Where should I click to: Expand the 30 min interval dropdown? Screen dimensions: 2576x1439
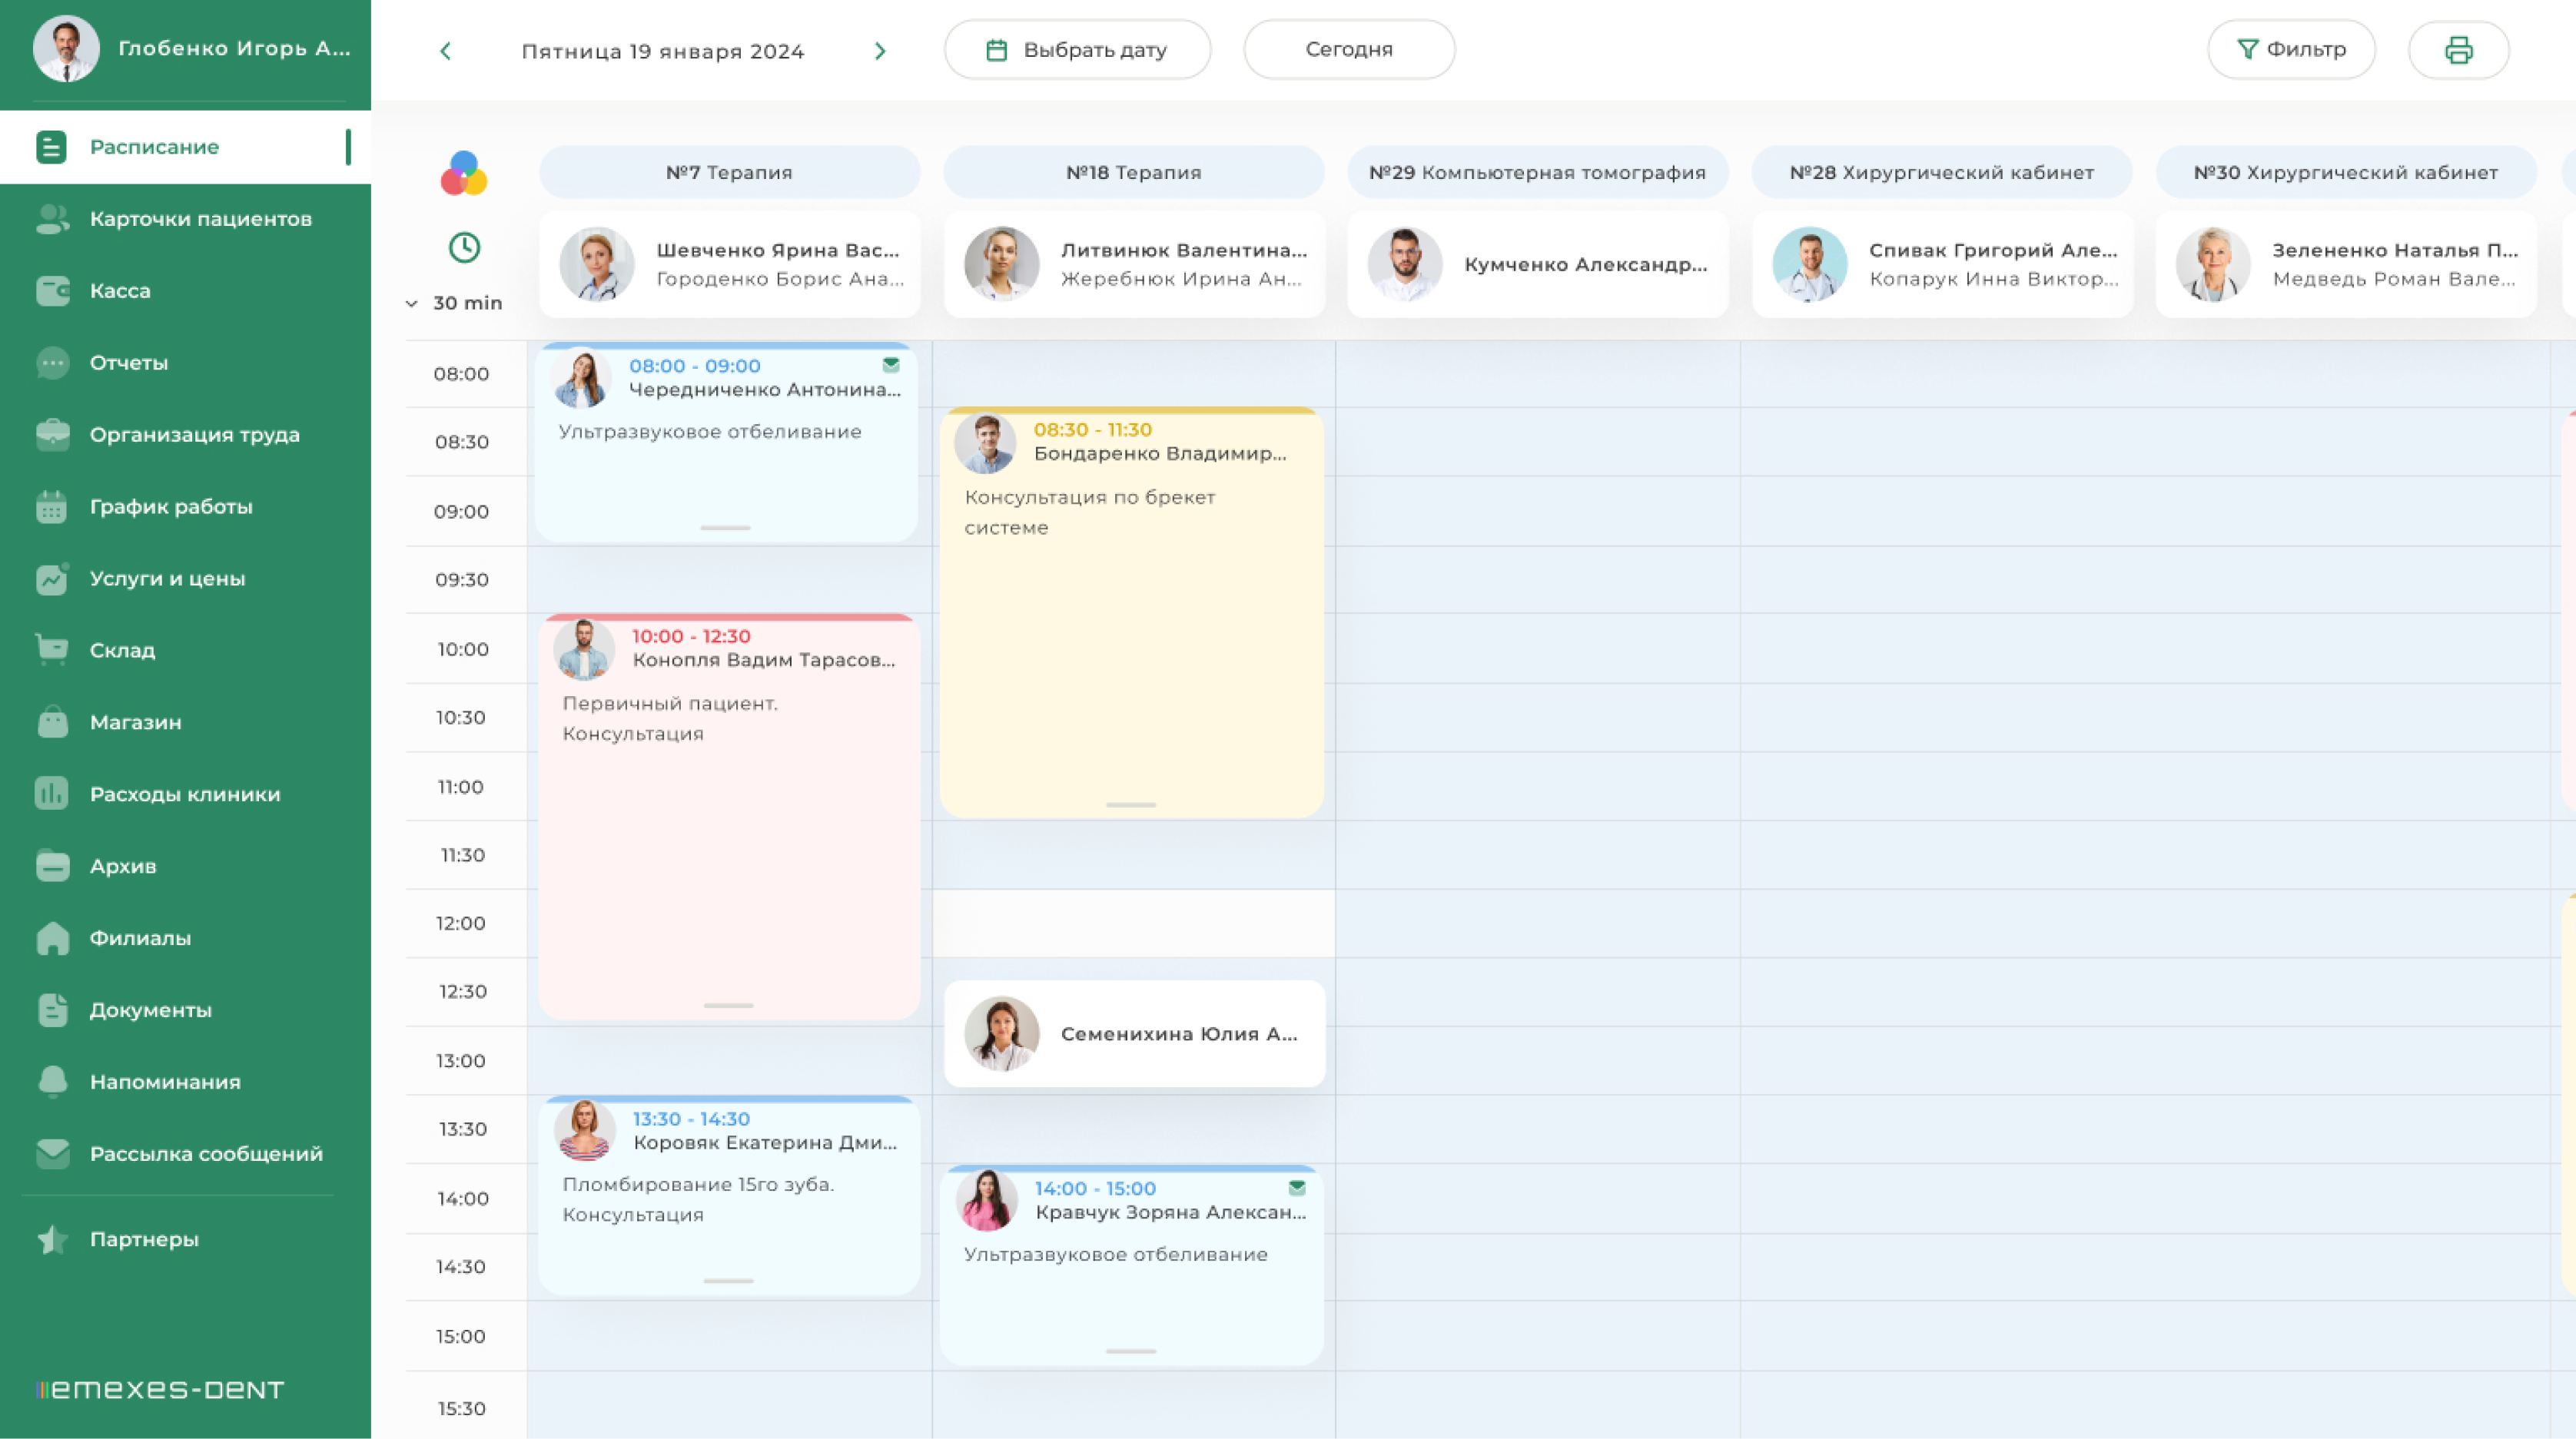(455, 303)
